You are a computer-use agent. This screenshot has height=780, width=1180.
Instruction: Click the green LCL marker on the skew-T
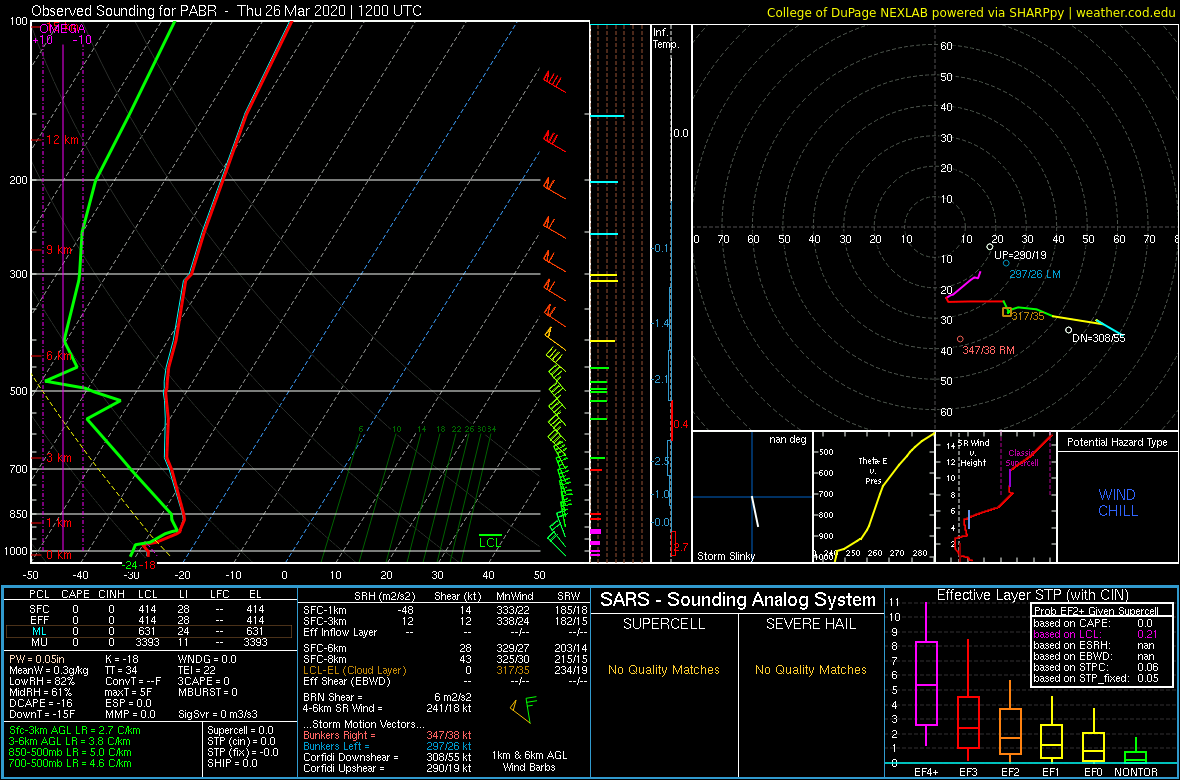(x=490, y=541)
